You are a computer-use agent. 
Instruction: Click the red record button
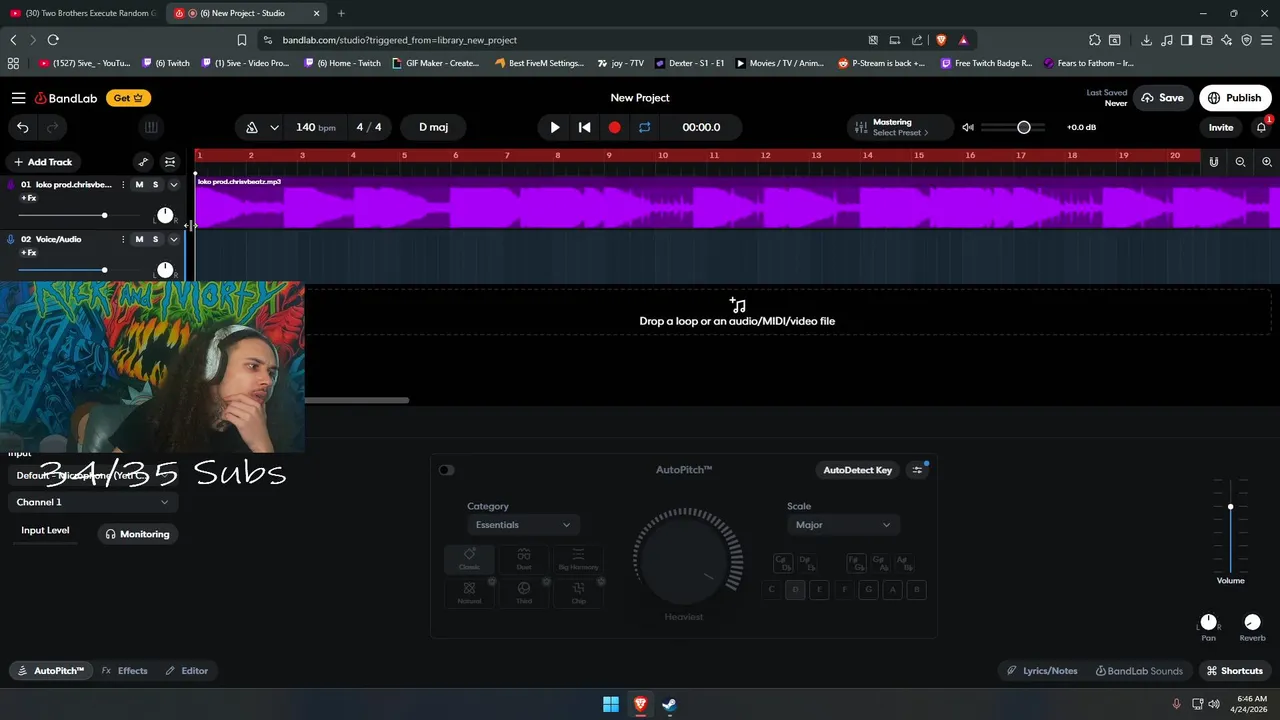[x=615, y=127]
